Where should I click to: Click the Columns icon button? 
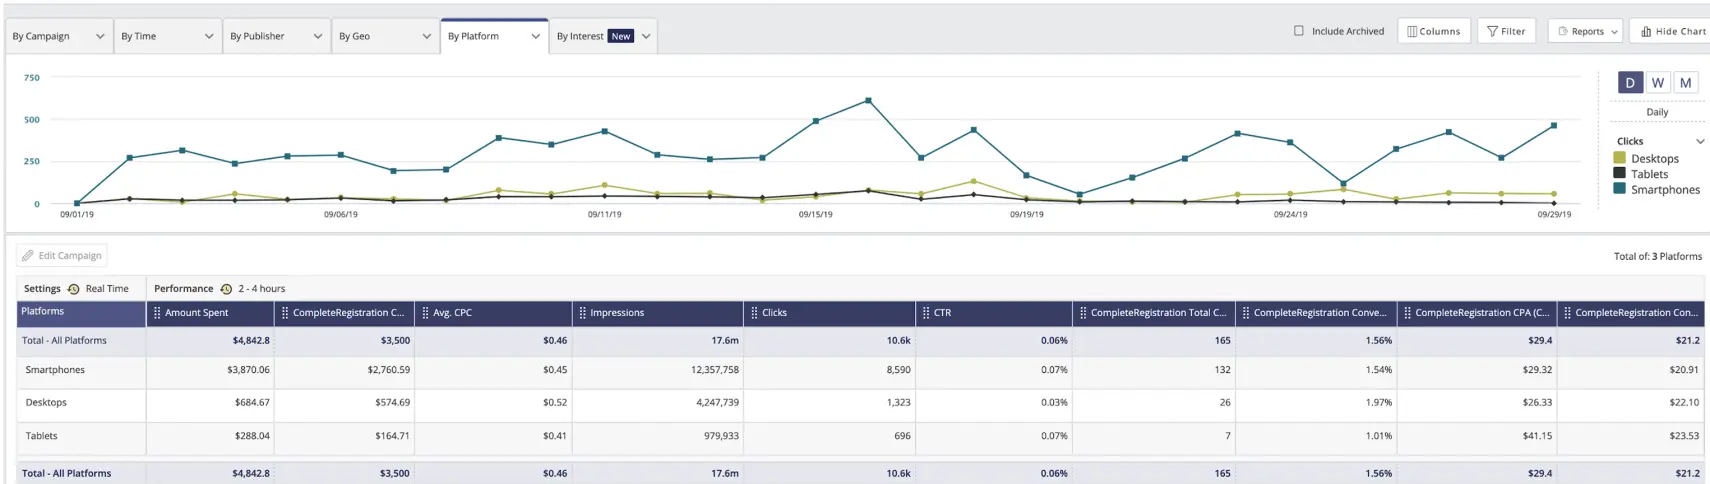click(x=1412, y=32)
